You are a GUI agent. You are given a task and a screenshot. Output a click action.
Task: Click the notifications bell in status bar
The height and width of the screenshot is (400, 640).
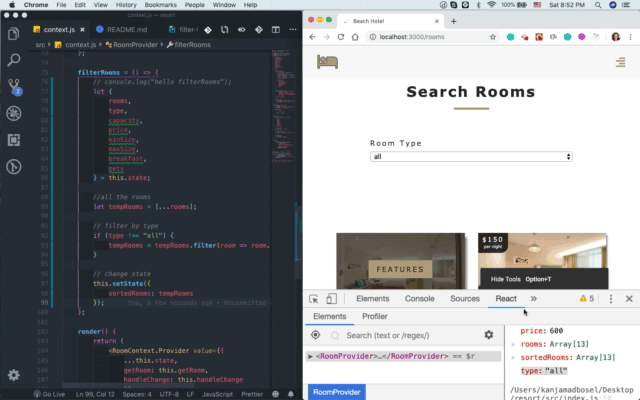point(291,394)
